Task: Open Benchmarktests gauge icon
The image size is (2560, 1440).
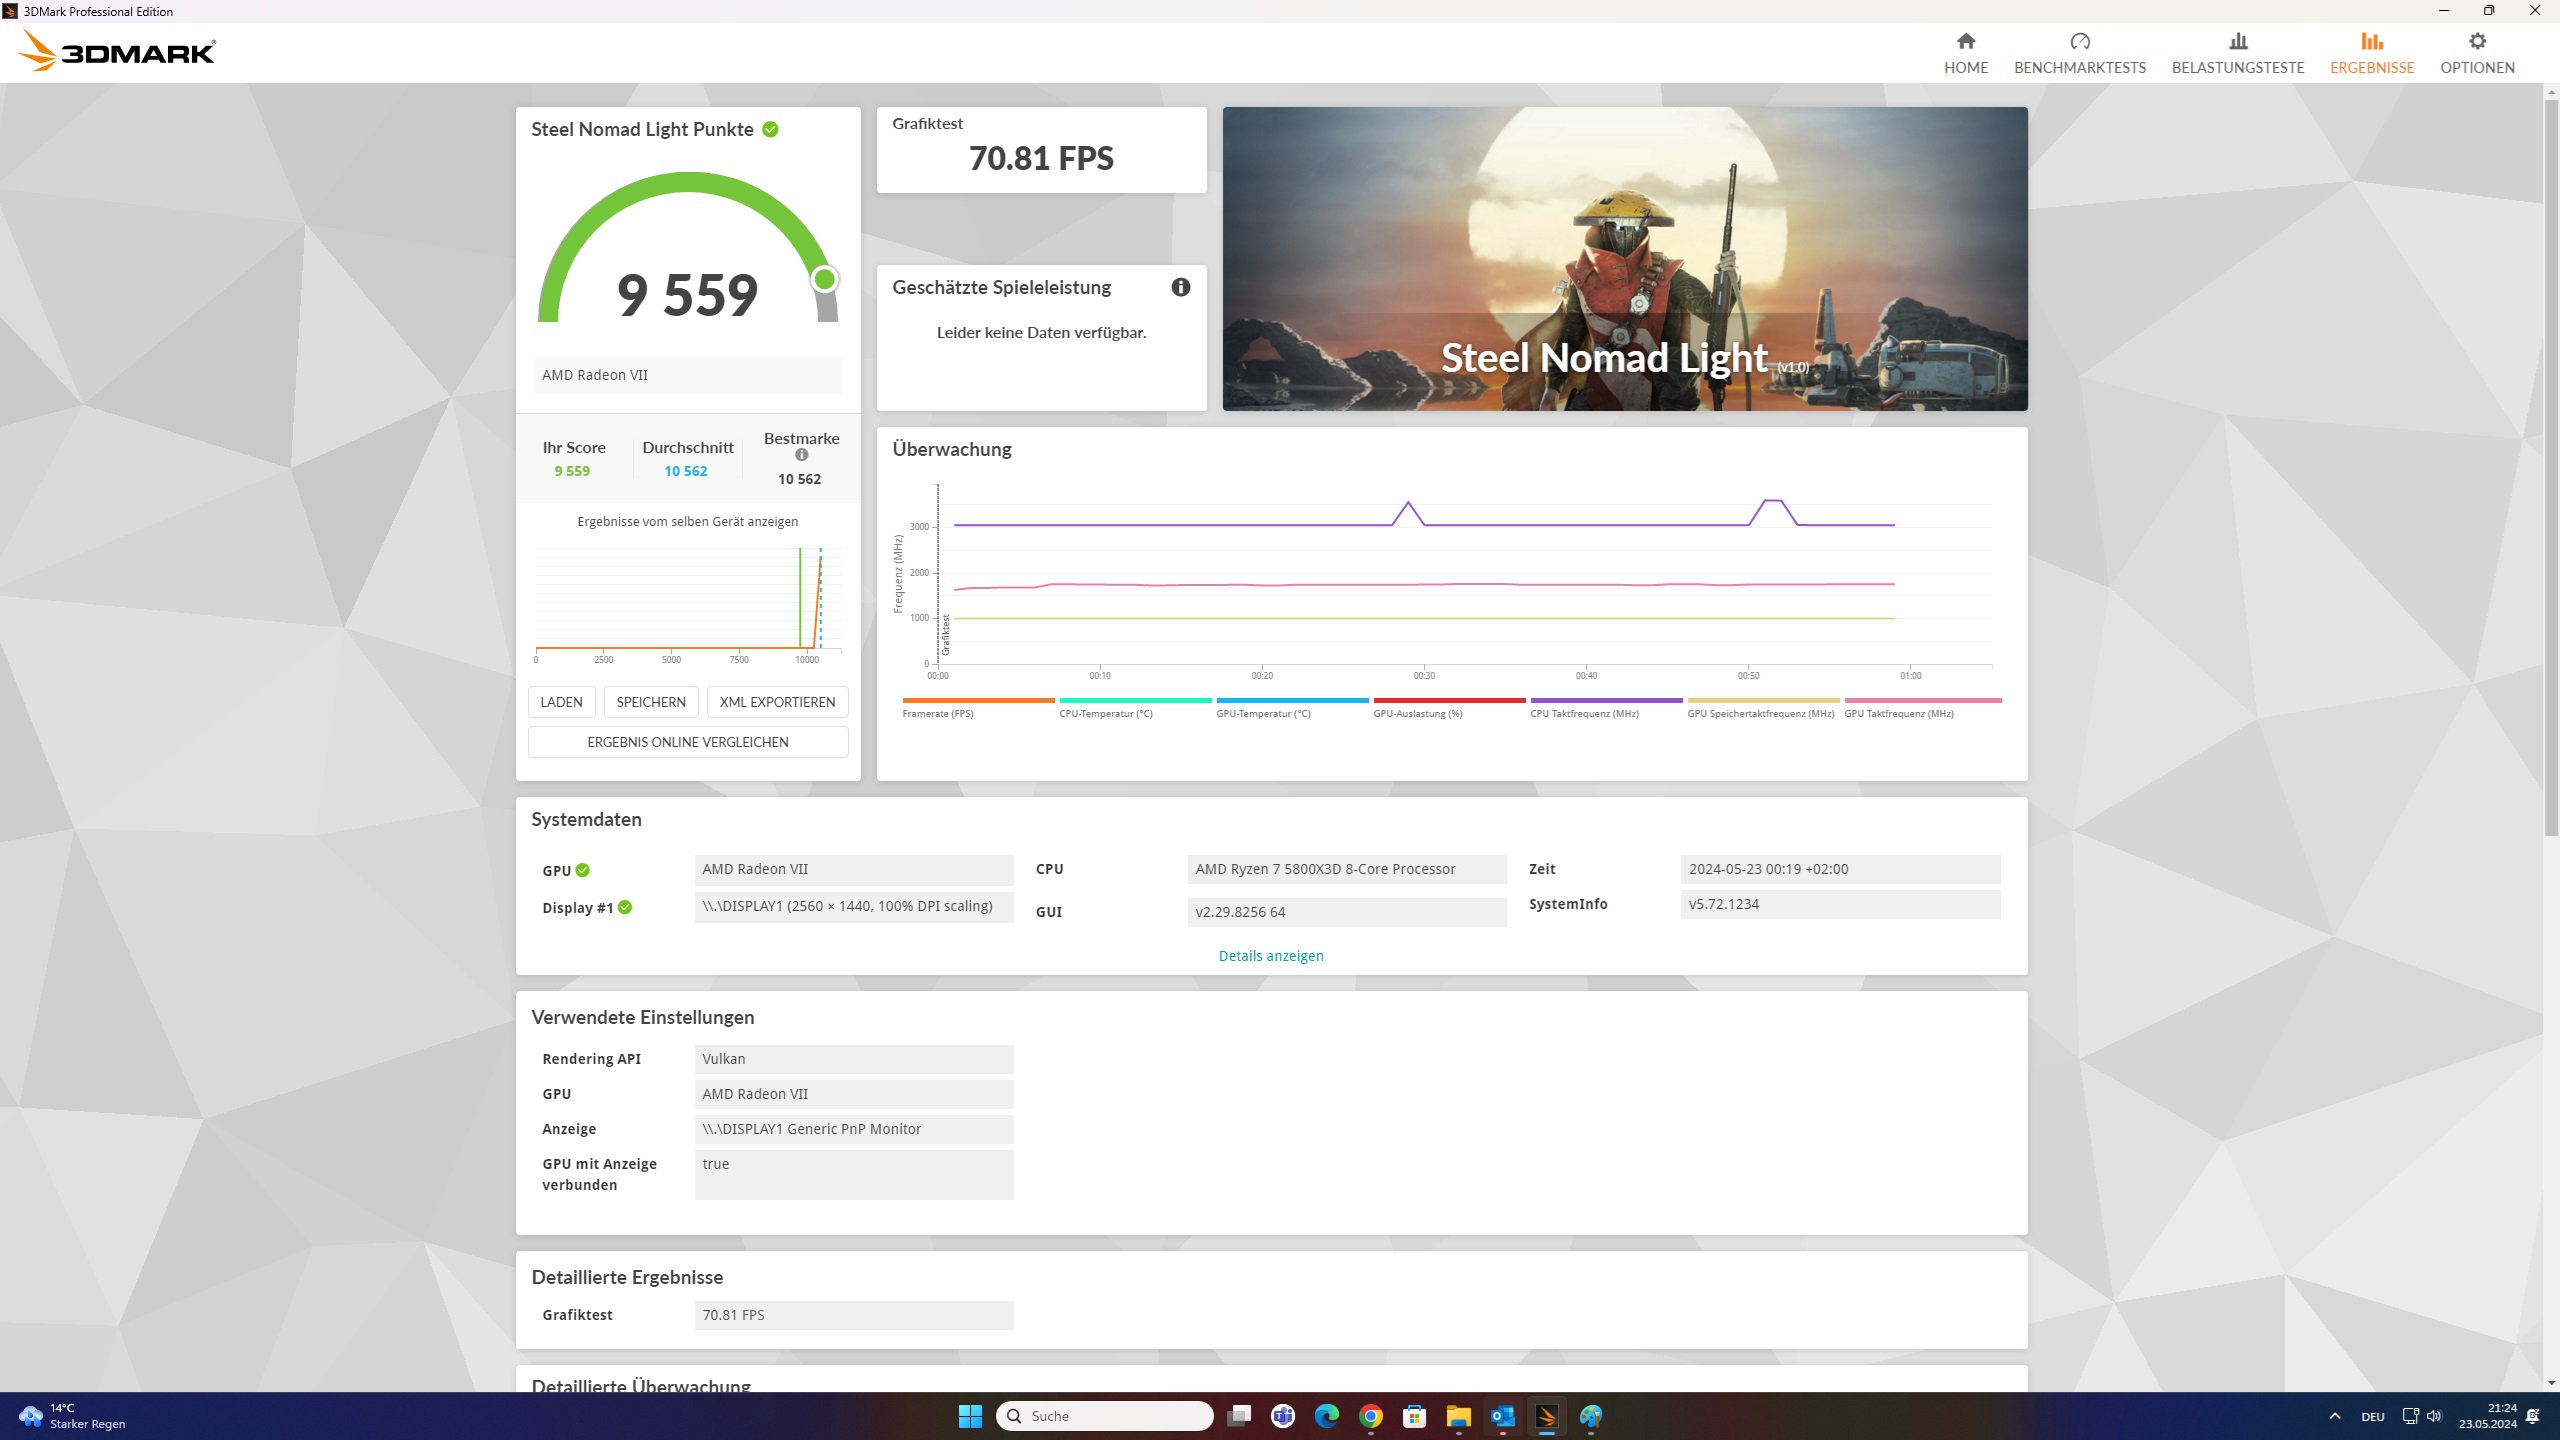Action: 2080,42
